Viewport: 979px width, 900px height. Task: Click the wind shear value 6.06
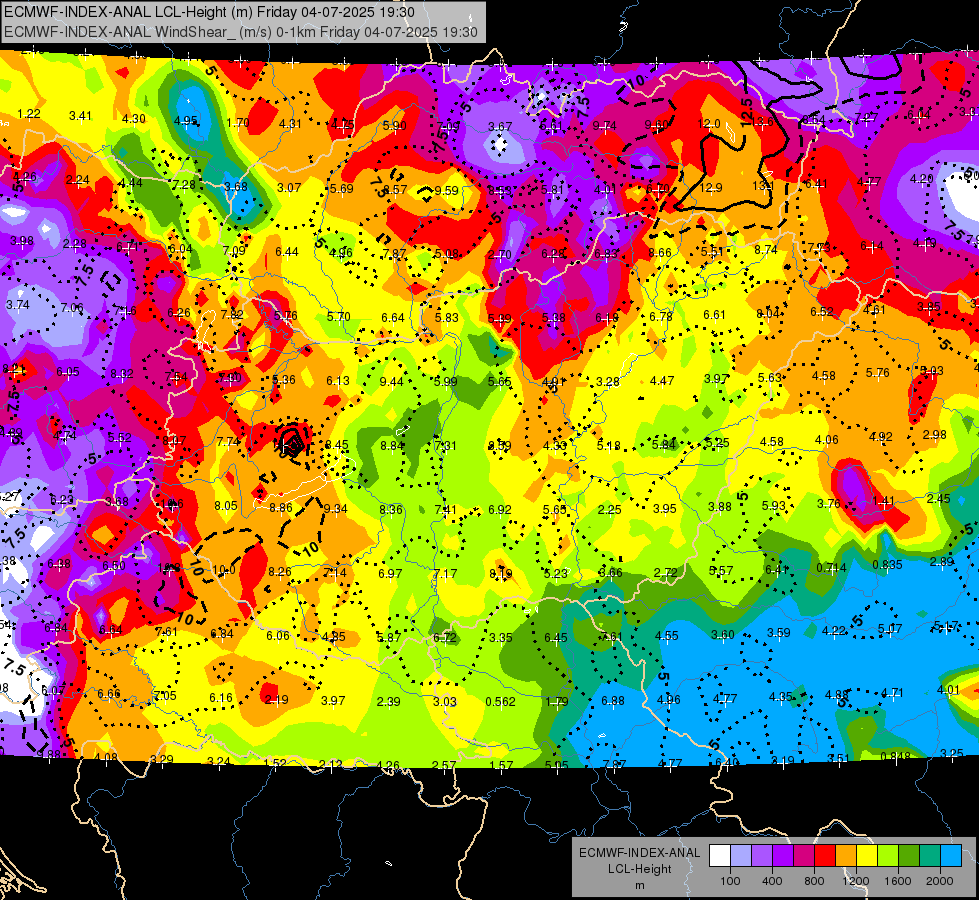point(278,636)
